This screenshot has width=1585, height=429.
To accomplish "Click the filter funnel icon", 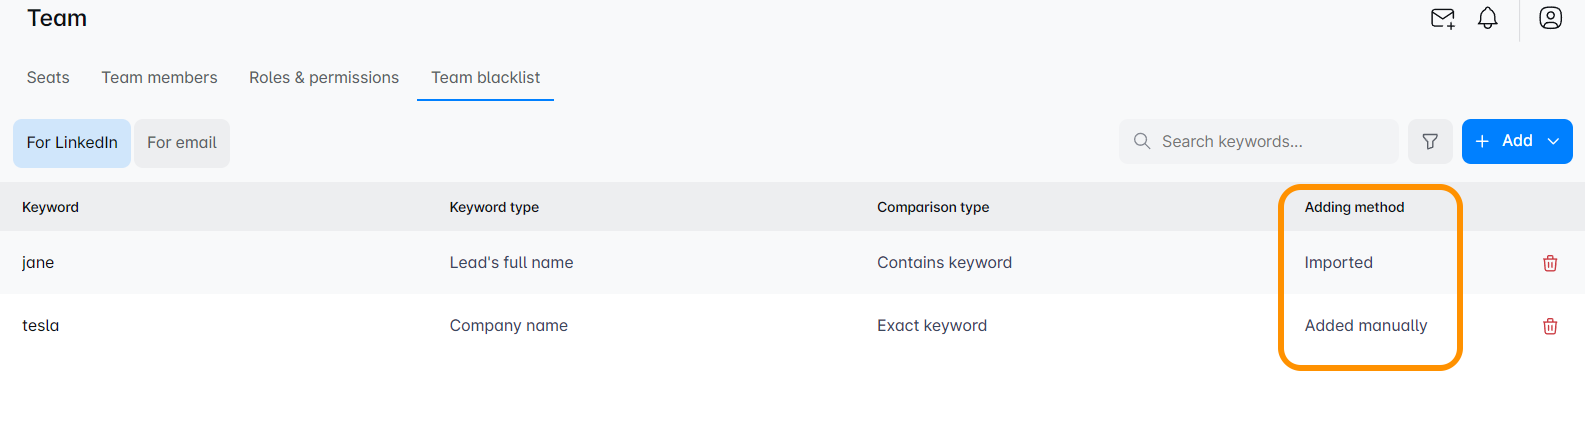I will coord(1430,142).
